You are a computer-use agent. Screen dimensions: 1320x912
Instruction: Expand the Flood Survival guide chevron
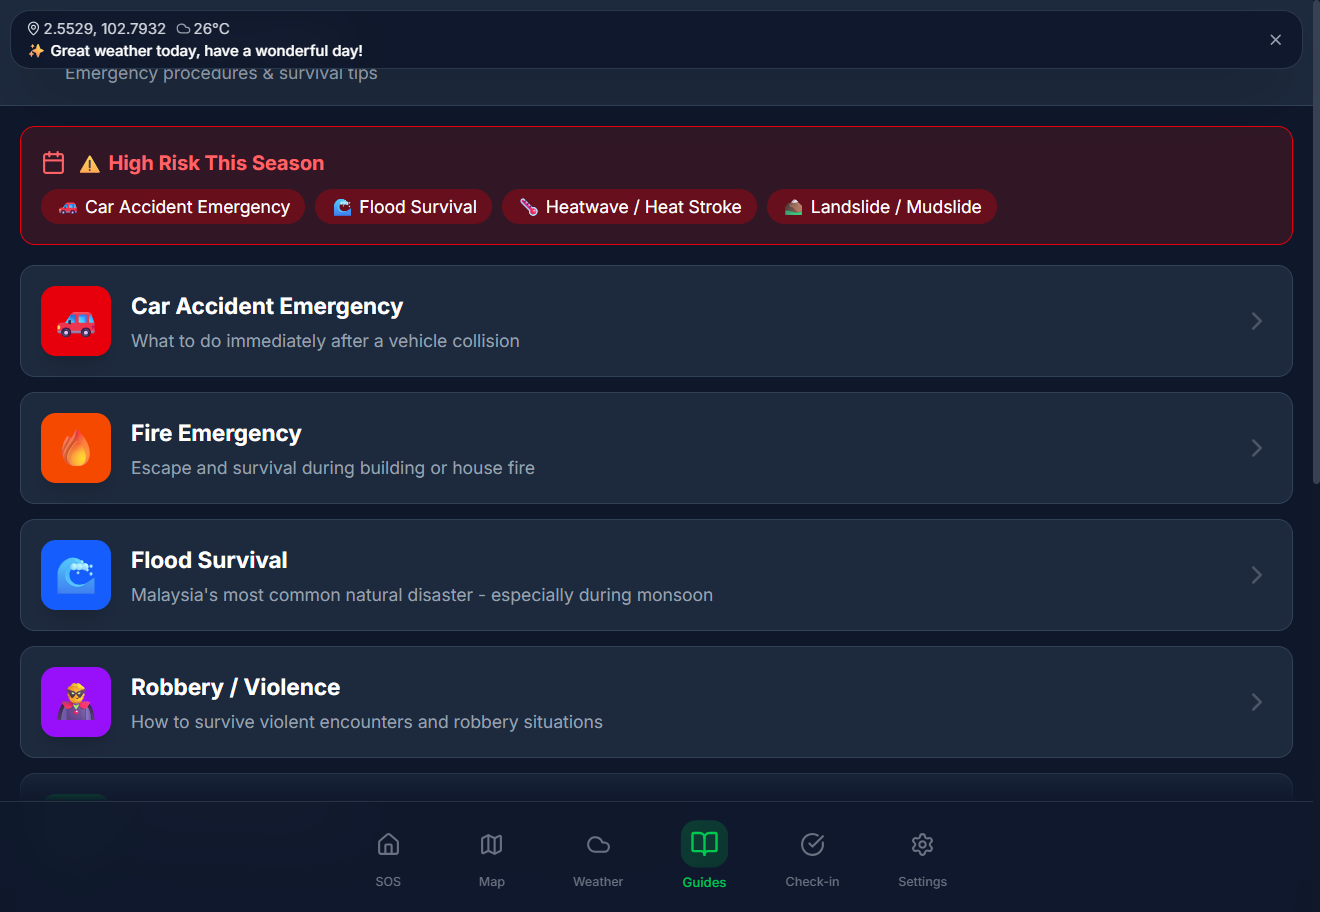[1257, 575]
